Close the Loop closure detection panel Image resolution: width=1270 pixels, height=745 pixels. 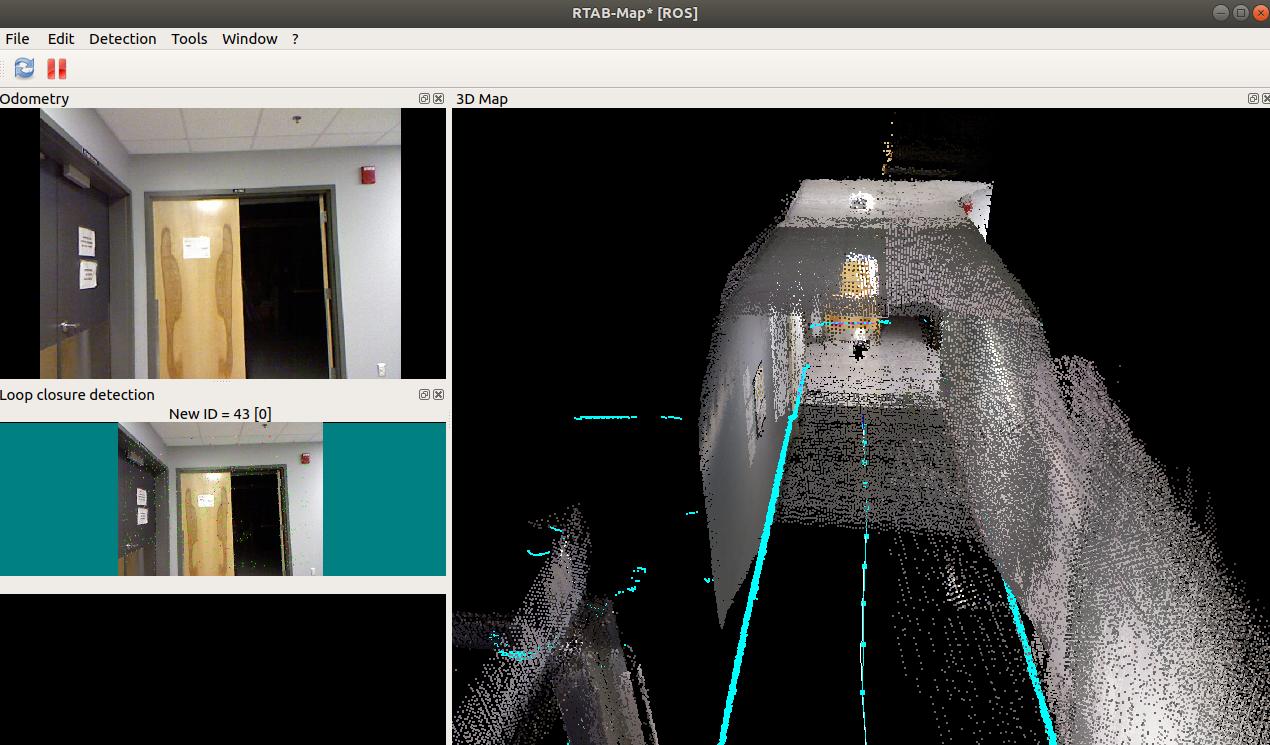pyautogui.click(x=438, y=395)
